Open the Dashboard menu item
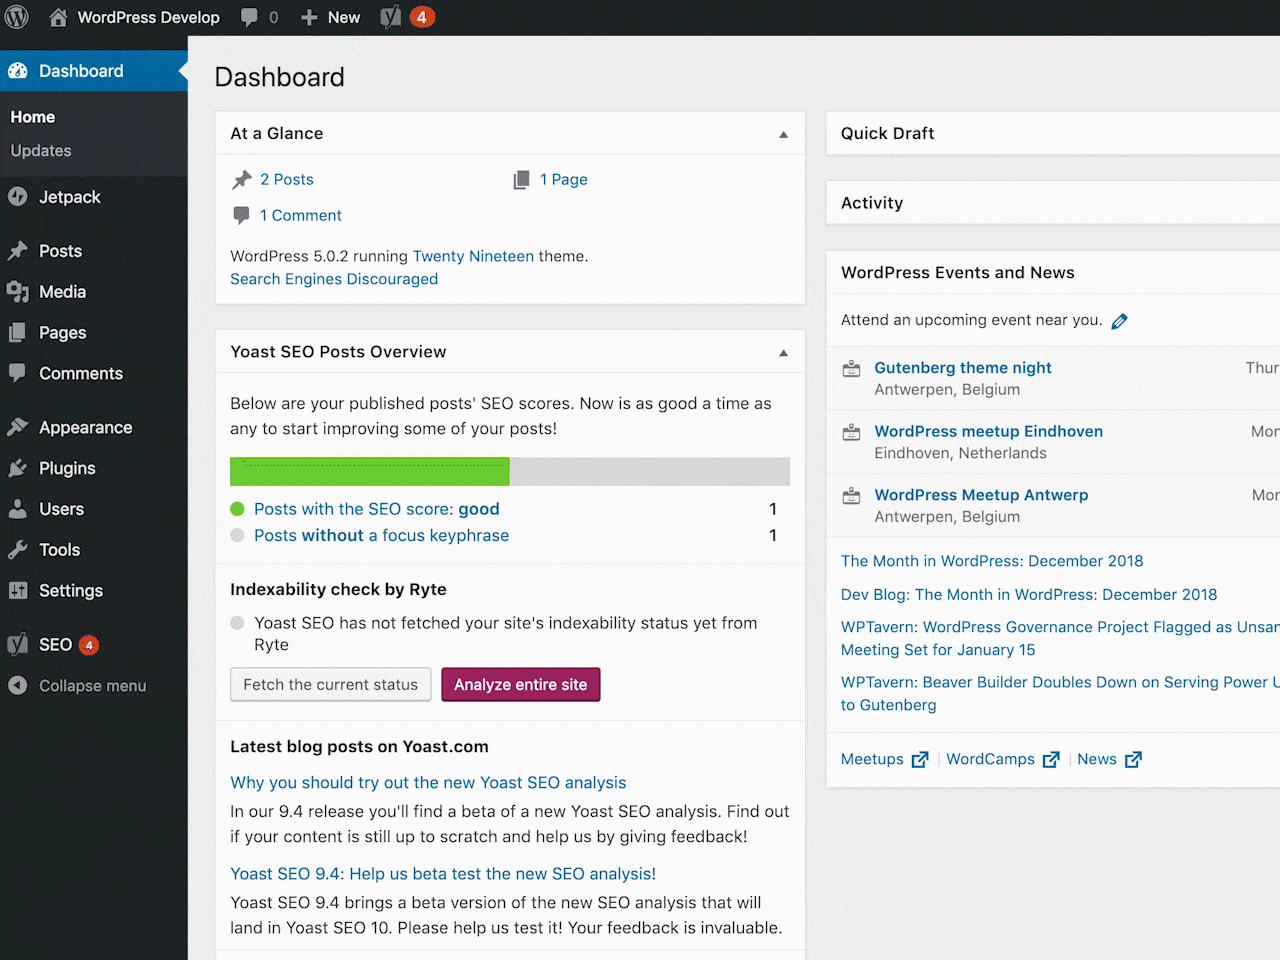The image size is (1280, 960). pyautogui.click(x=94, y=71)
